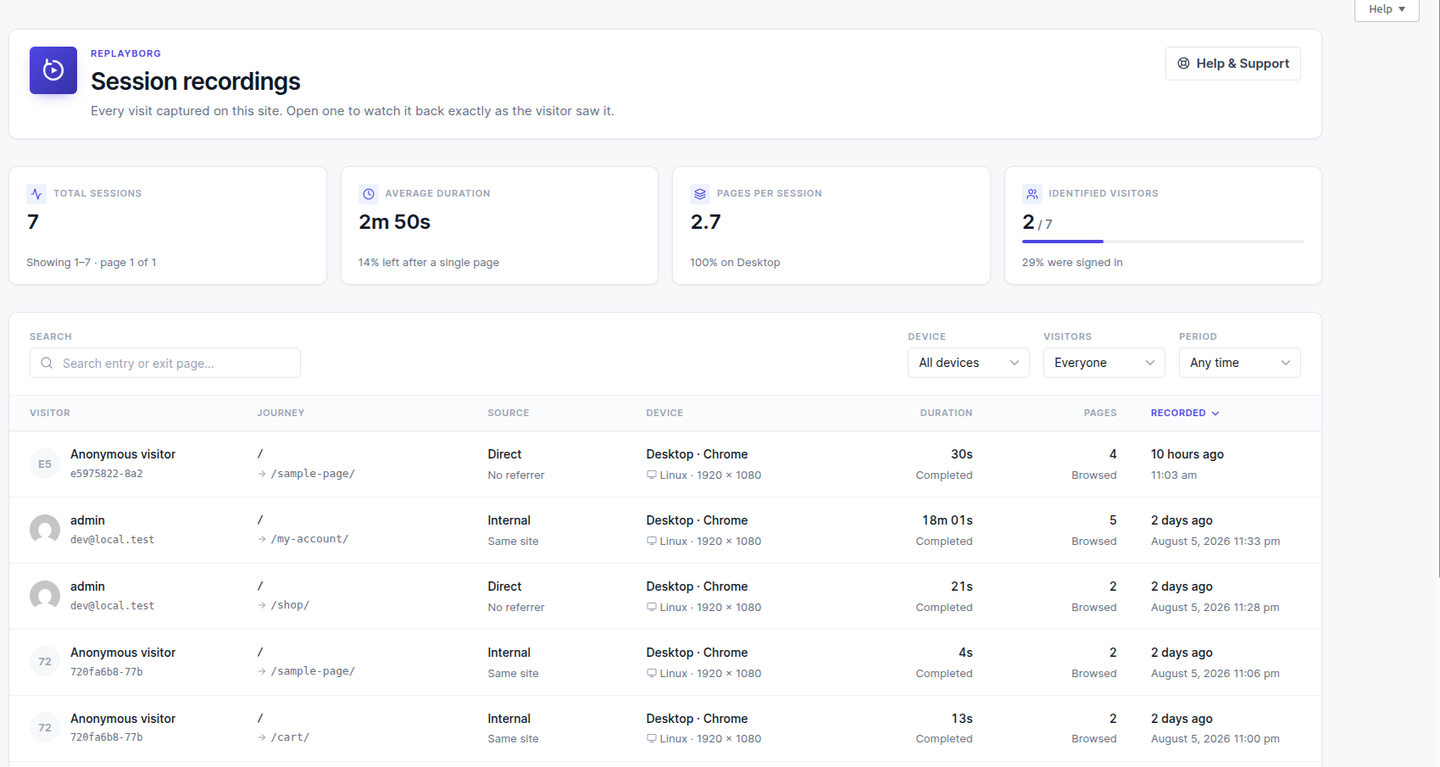Image resolution: width=1440 pixels, height=767 pixels.
Task: Click the 18m 01s duration value
Action: pyautogui.click(x=947, y=520)
